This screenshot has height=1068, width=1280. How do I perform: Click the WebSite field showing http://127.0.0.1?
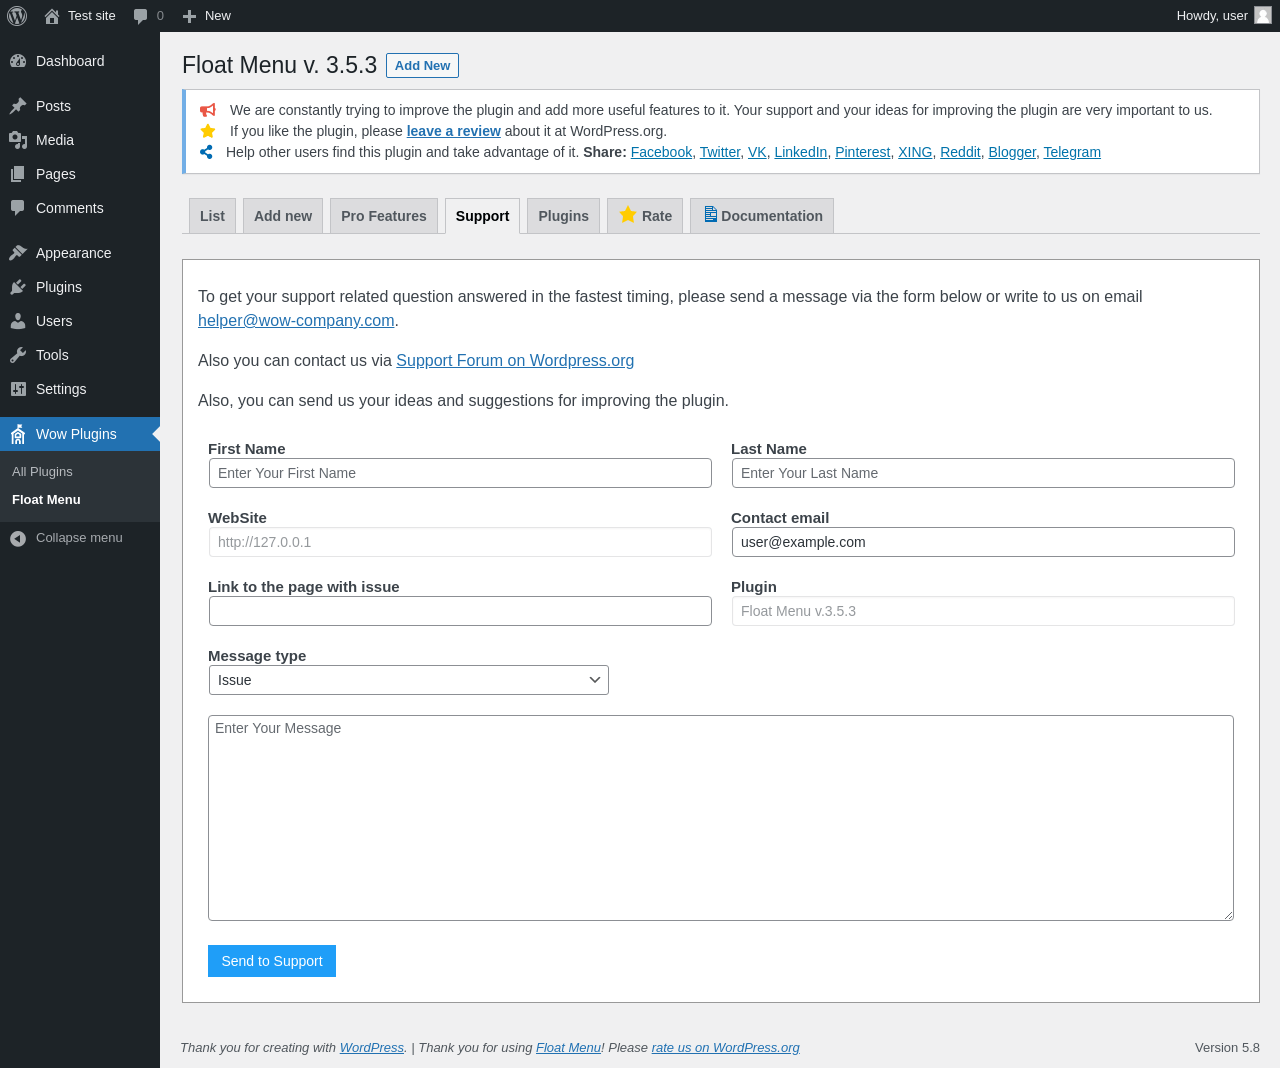tap(460, 542)
